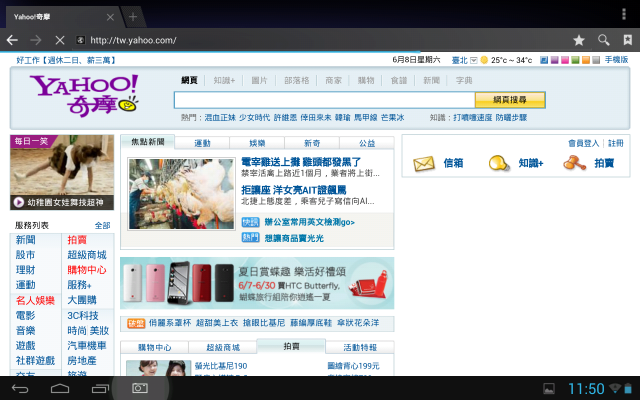The height and width of the screenshot is (400, 640).
Task: Click hot search term 少女時代
Action: [x=254, y=118]
